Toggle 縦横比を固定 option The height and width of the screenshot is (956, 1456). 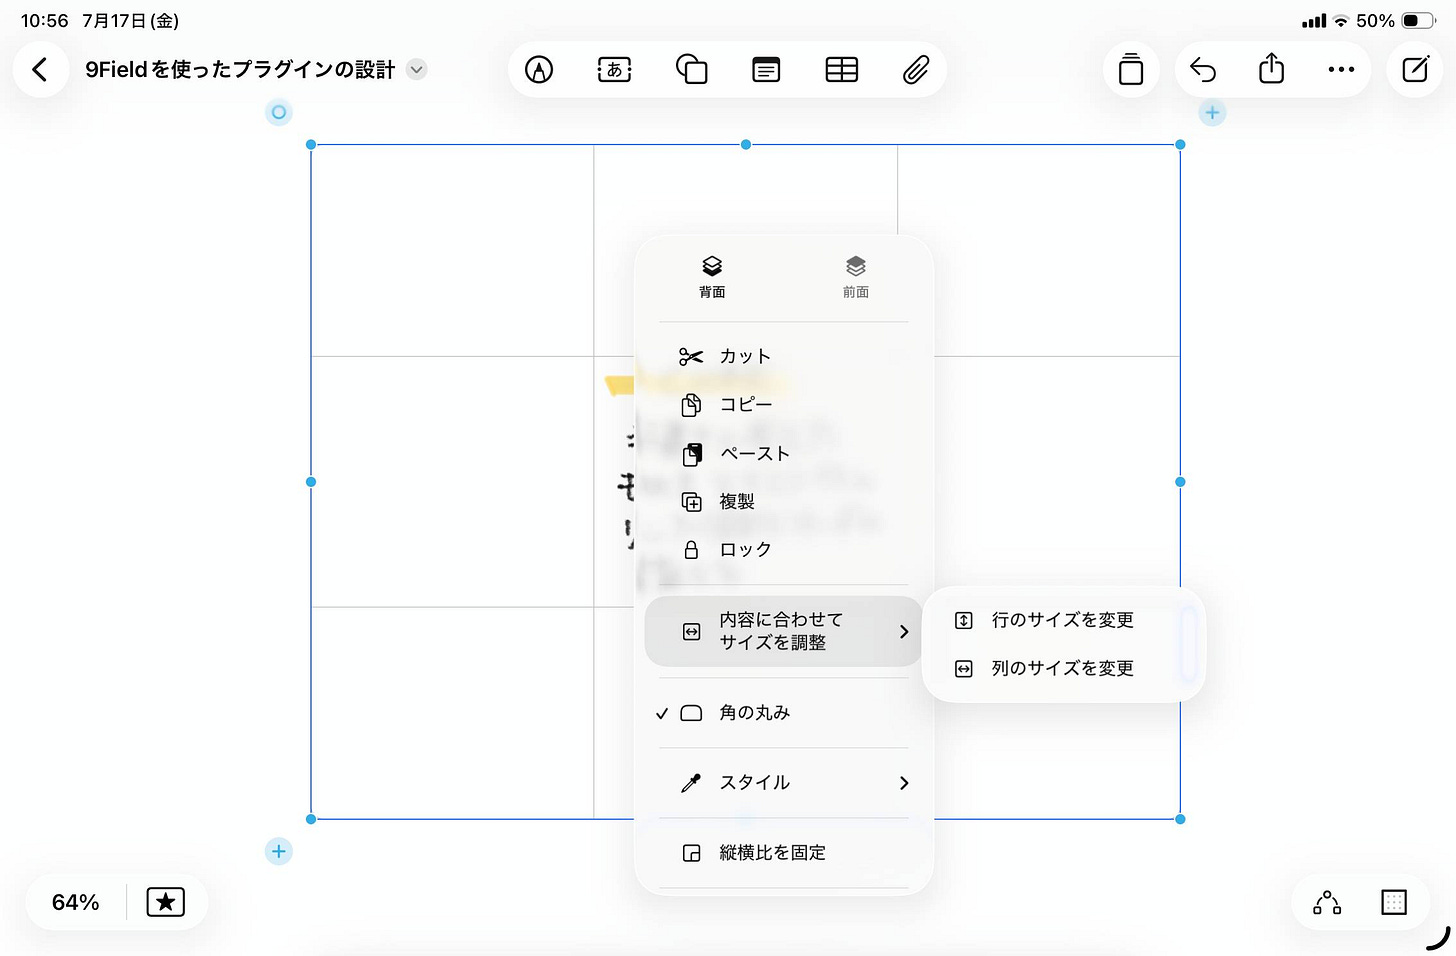784,853
